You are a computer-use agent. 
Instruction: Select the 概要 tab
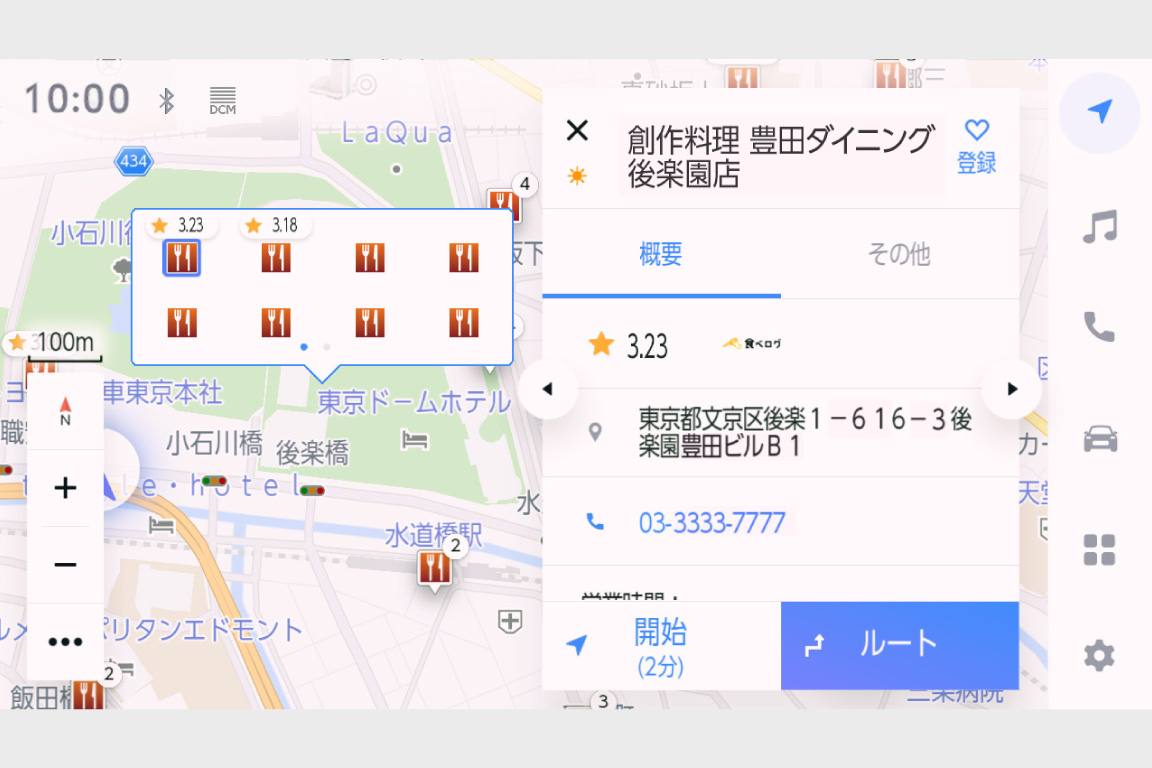point(660,254)
